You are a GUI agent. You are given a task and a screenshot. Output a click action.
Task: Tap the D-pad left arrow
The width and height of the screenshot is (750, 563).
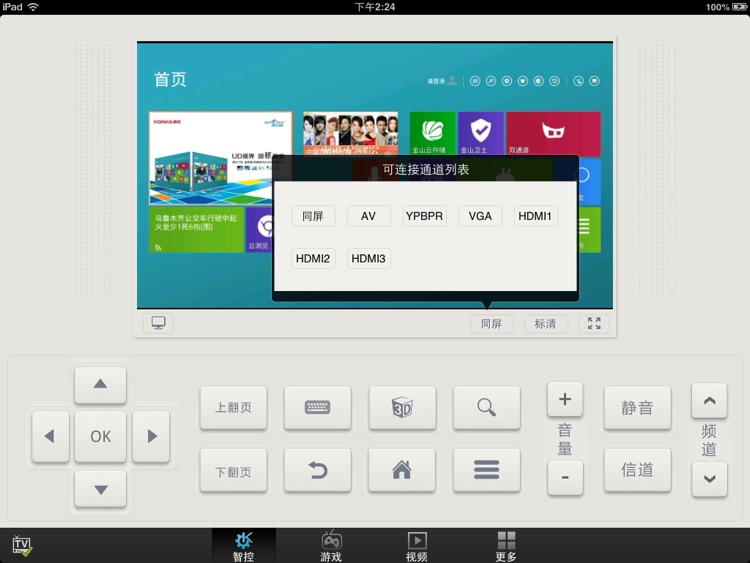(x=50, y=436)
